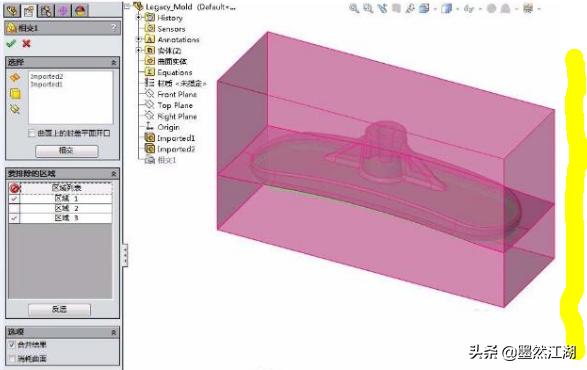Select the Imported2 feature in tree
This screenshot has width=587, height=370.
click(x=176, y=149)
